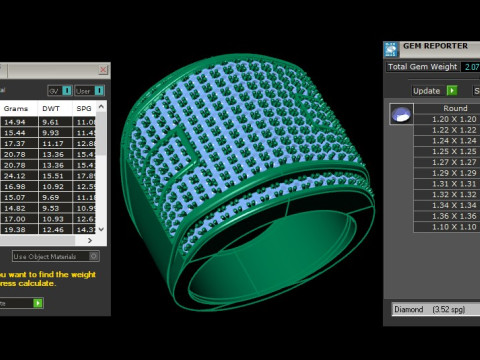Click the Total Gem Weight value 2.07
This screenshot has height=360, width=480.
tap(471, 67)
